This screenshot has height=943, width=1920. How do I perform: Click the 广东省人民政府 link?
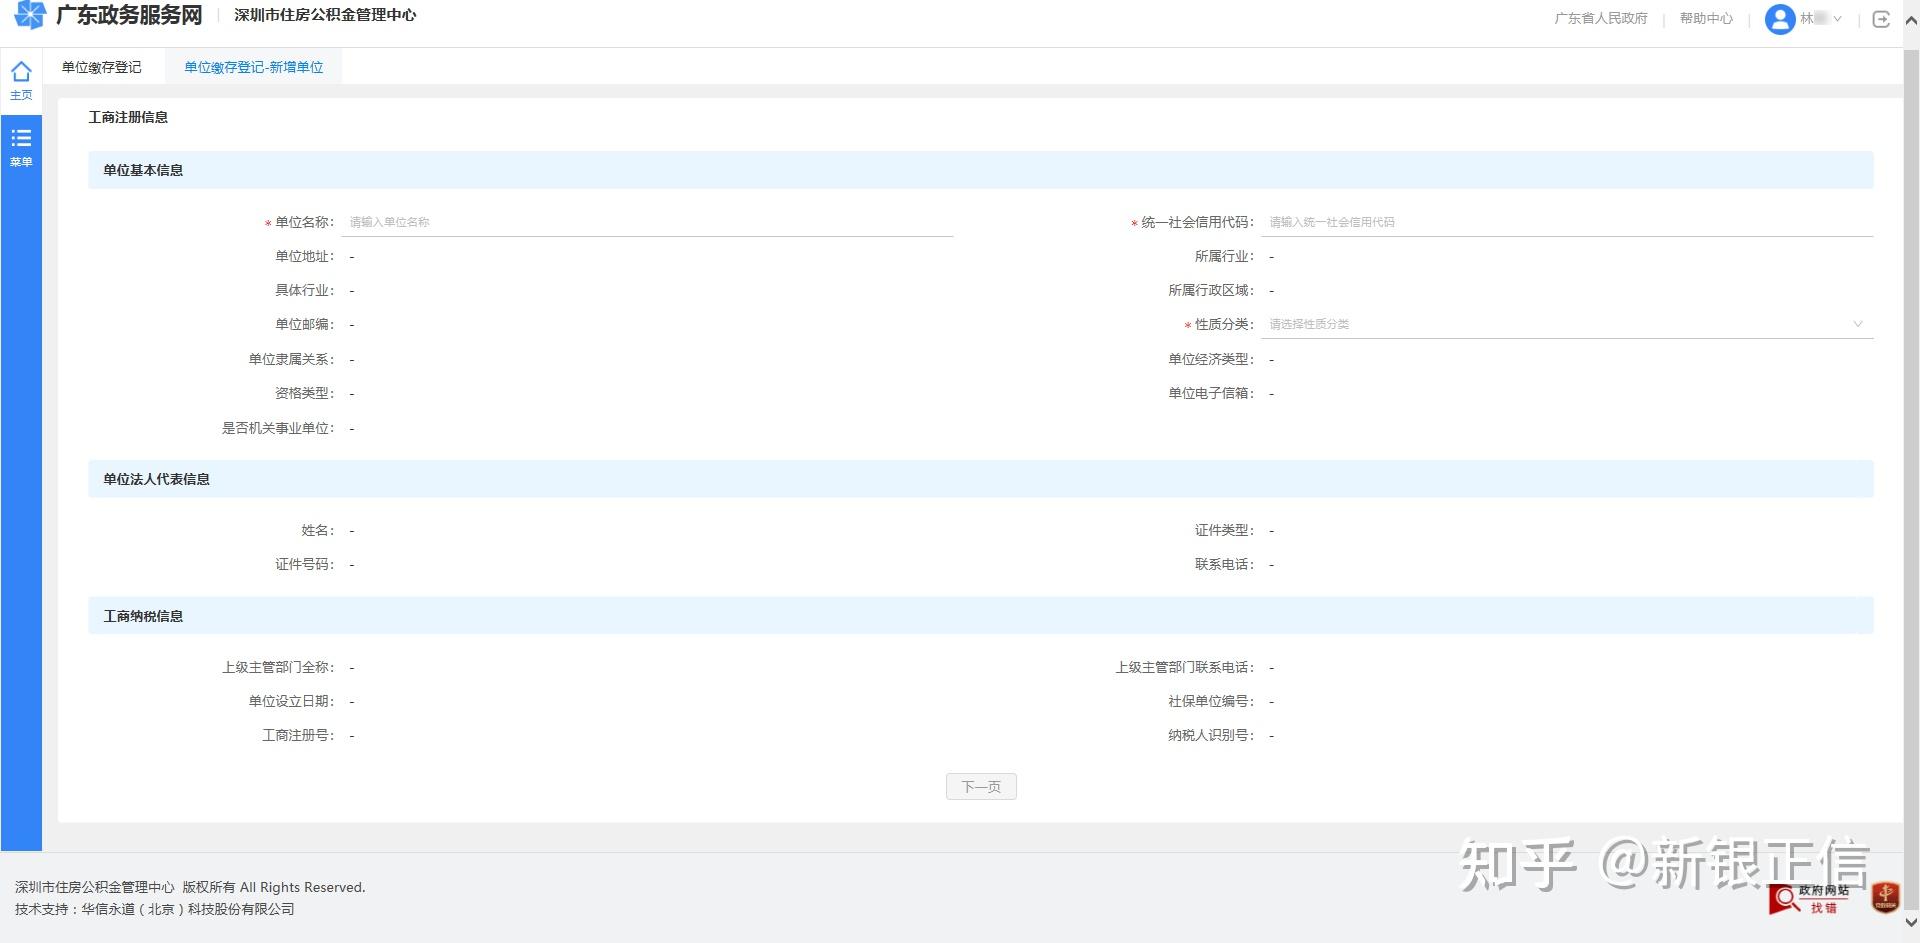click(1601, 19)
